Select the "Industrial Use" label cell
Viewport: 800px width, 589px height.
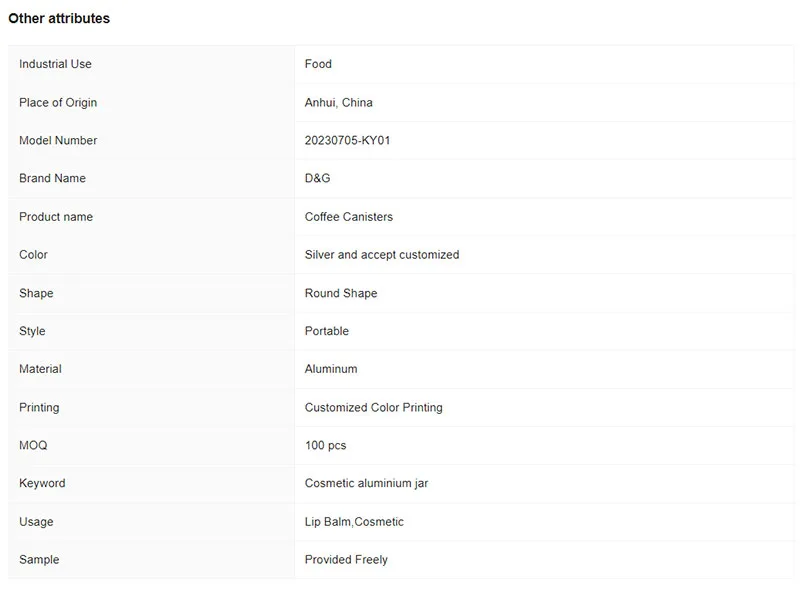point(55,64)
